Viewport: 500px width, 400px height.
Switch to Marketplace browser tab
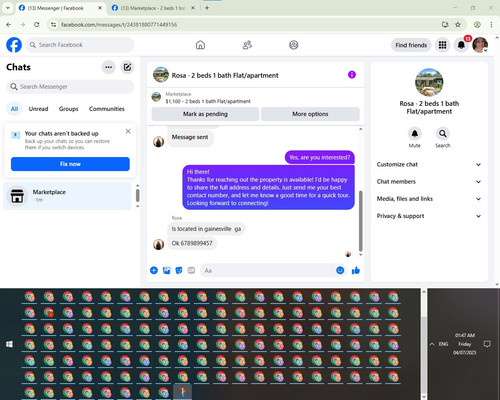pyautogui.click(x=153, y=8)
